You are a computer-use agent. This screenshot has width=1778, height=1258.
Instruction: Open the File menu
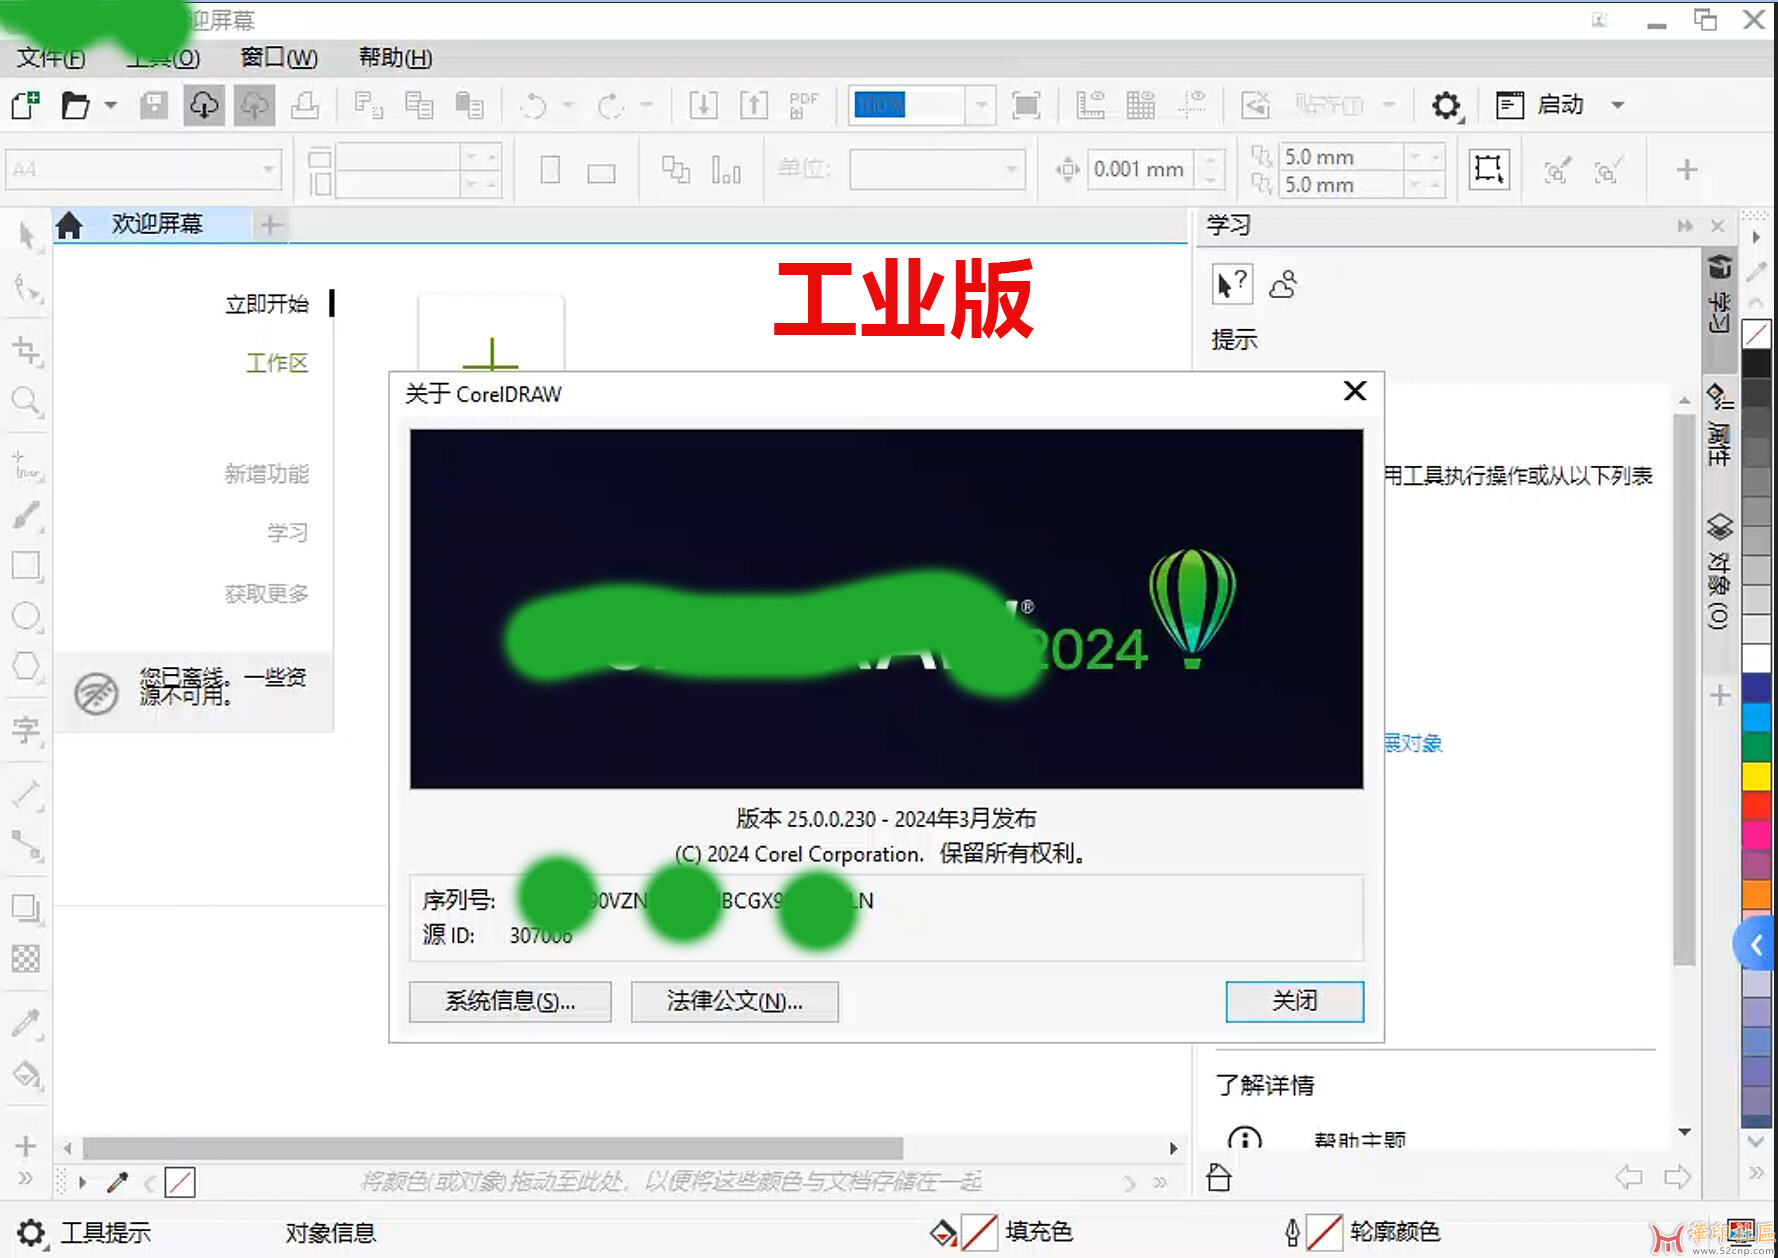click(x=51, y=58)
